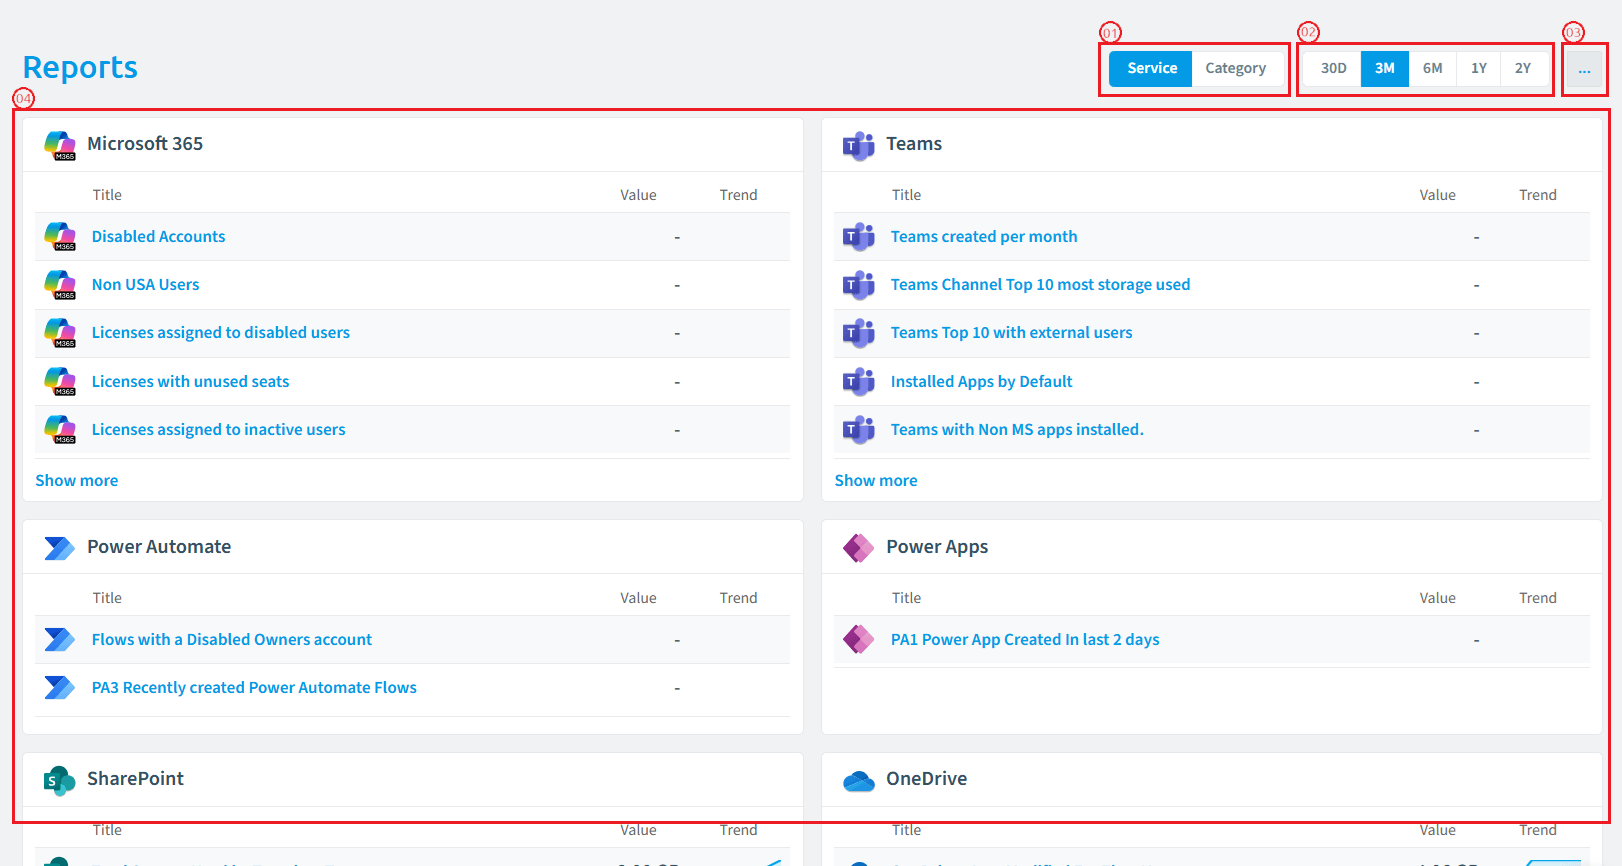1622x866 pixels.
Task: Click the icon beside Teams with Non MS apps
Action: coord(859,430)
